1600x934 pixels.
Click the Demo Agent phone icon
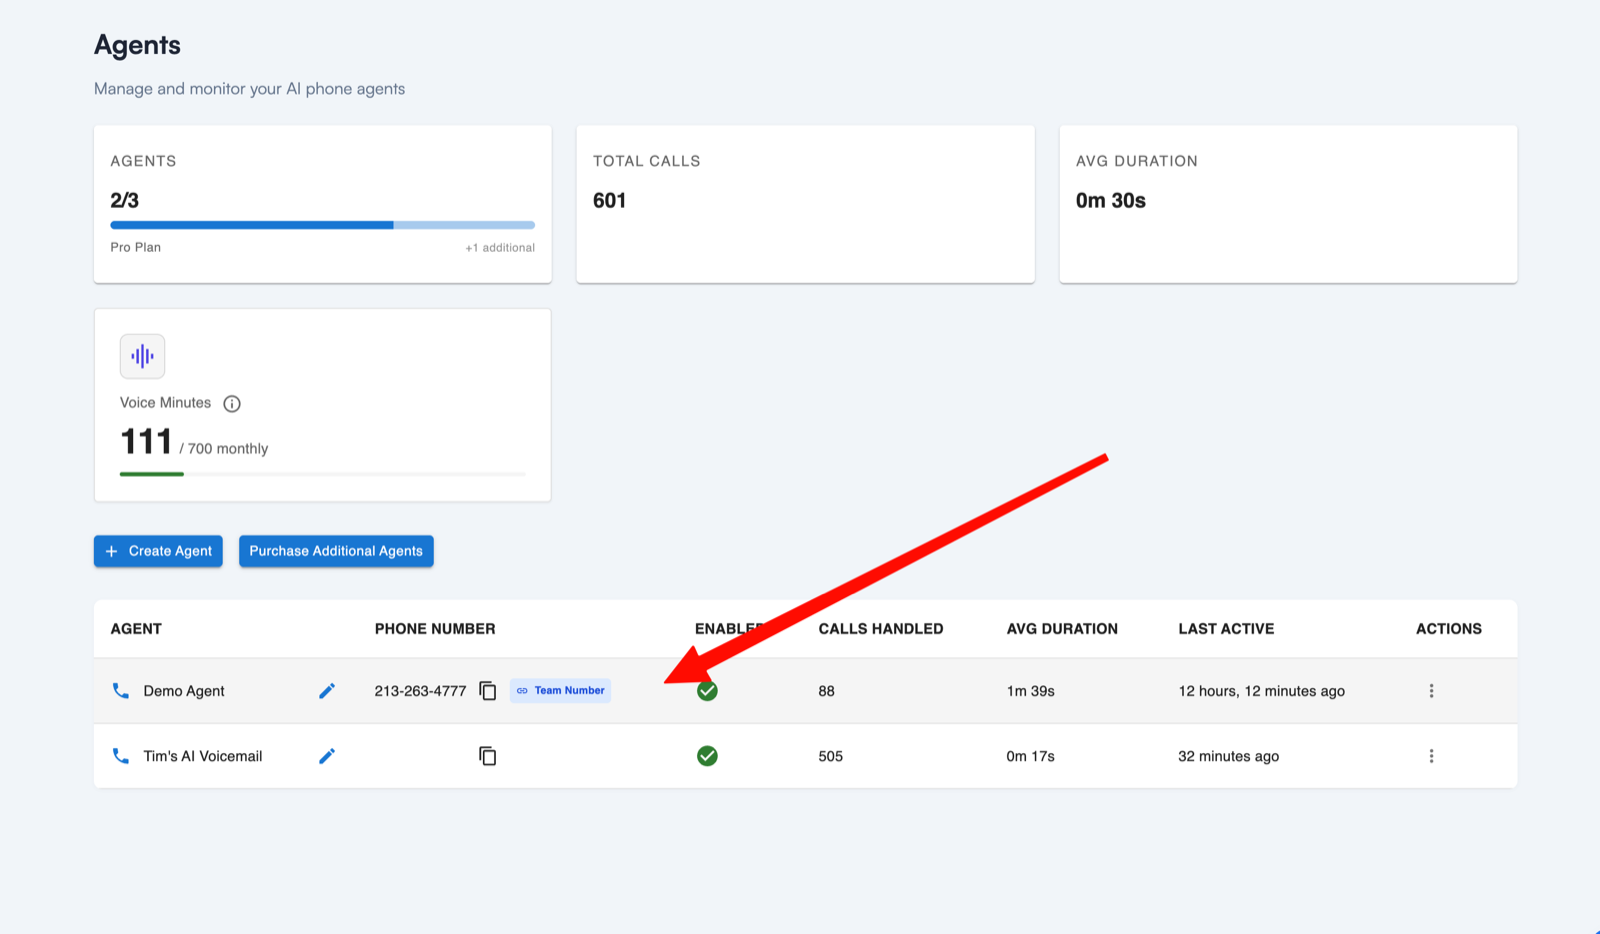121,691
